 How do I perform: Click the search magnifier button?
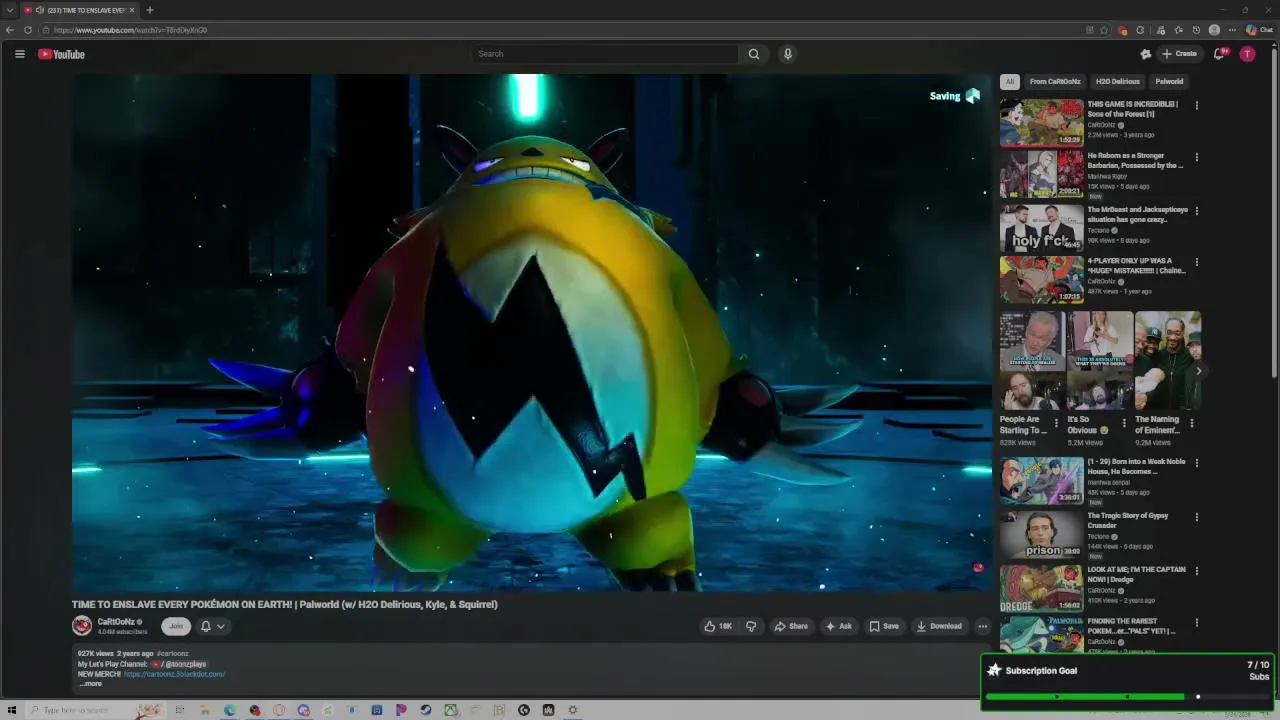754,54
